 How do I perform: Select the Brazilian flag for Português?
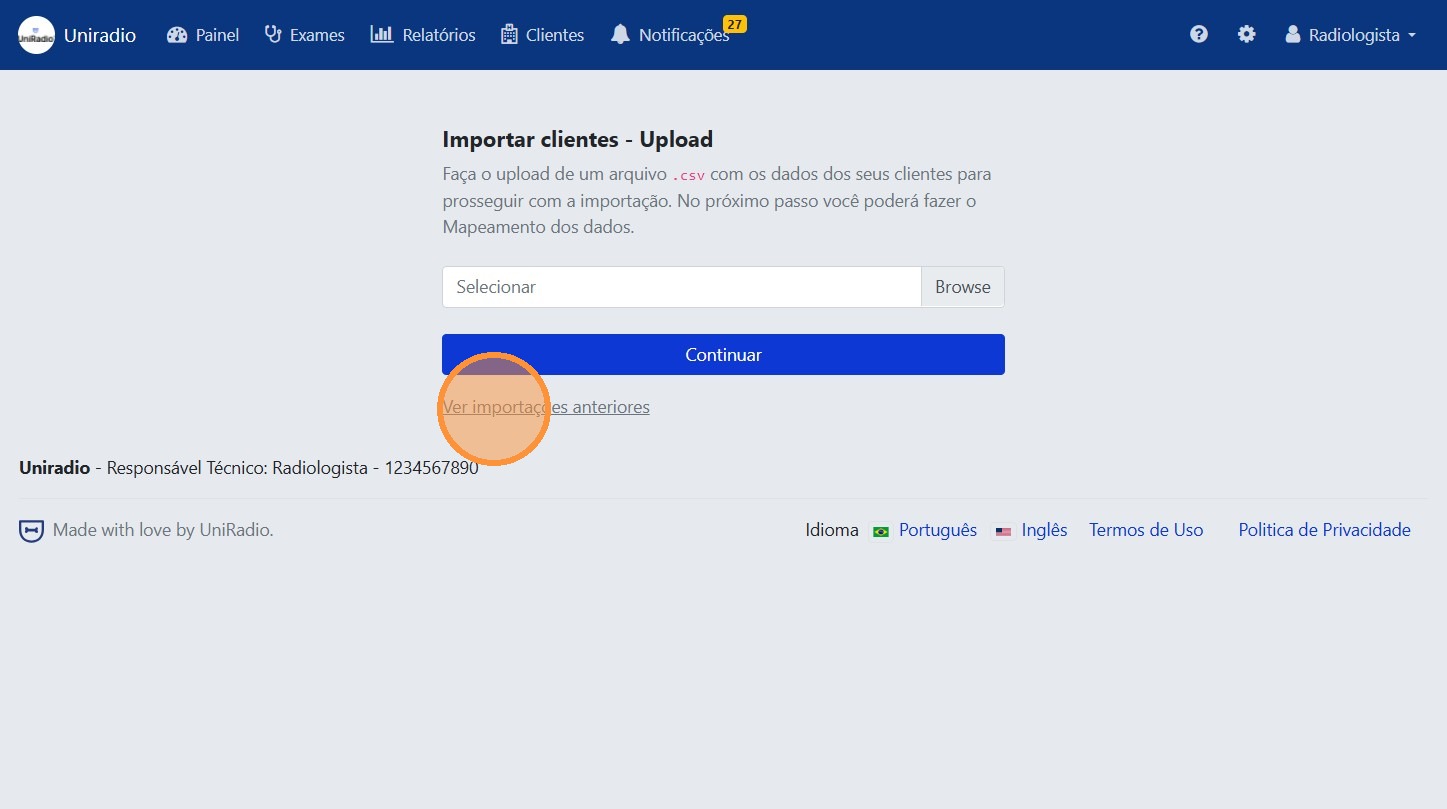880,532
